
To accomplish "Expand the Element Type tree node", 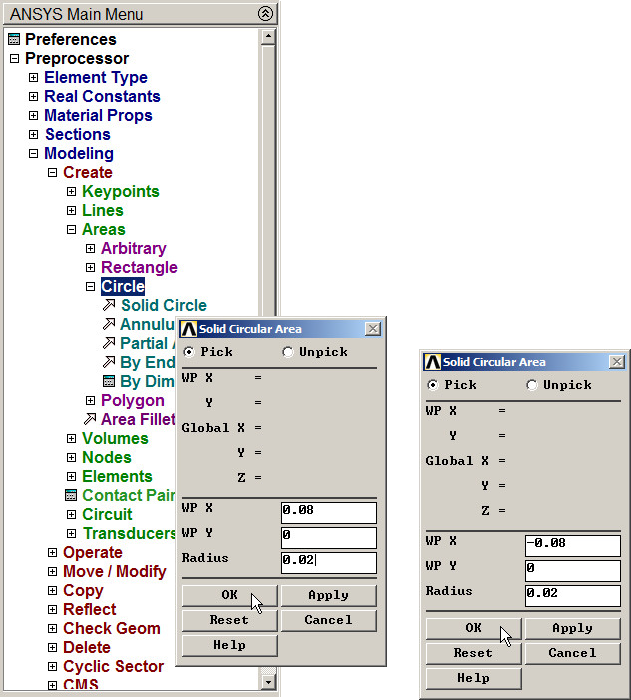I will [x=33, y=78].
